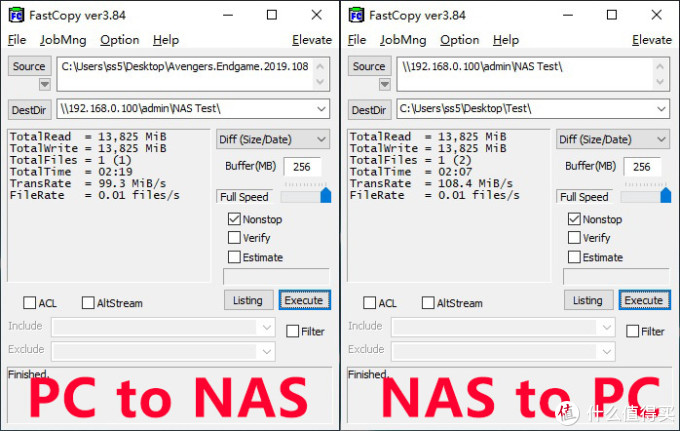
Task: Open Option menu in right window
Action: click(460, 40)
